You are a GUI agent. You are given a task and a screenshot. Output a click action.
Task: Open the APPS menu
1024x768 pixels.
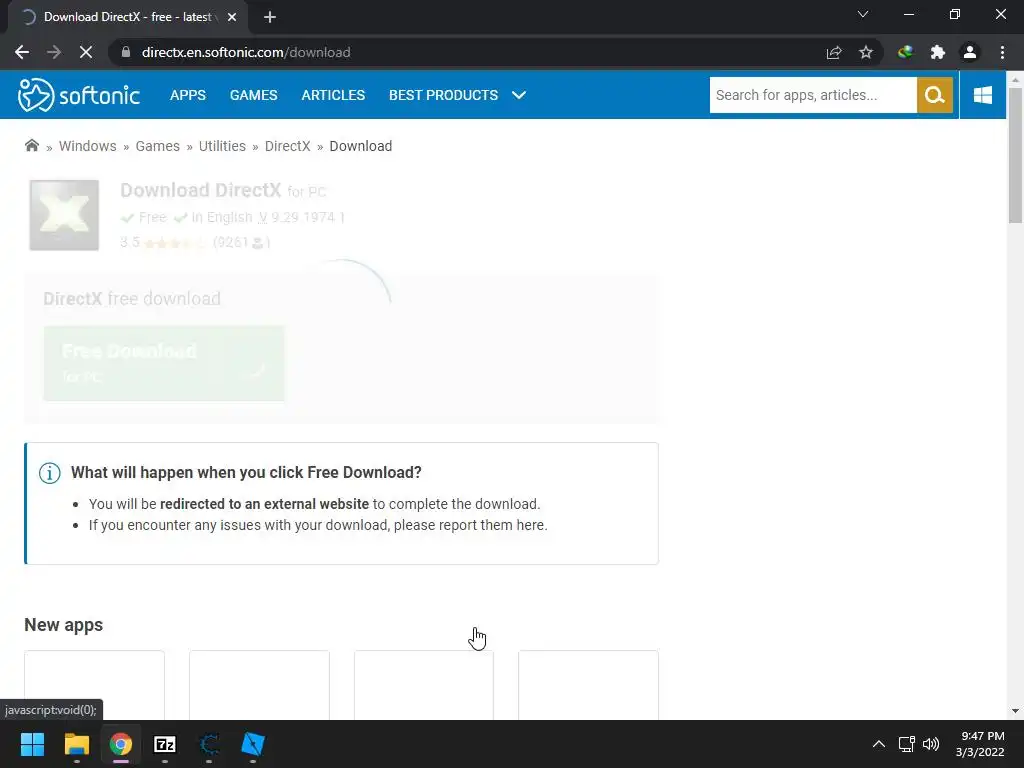click(187, 95)
